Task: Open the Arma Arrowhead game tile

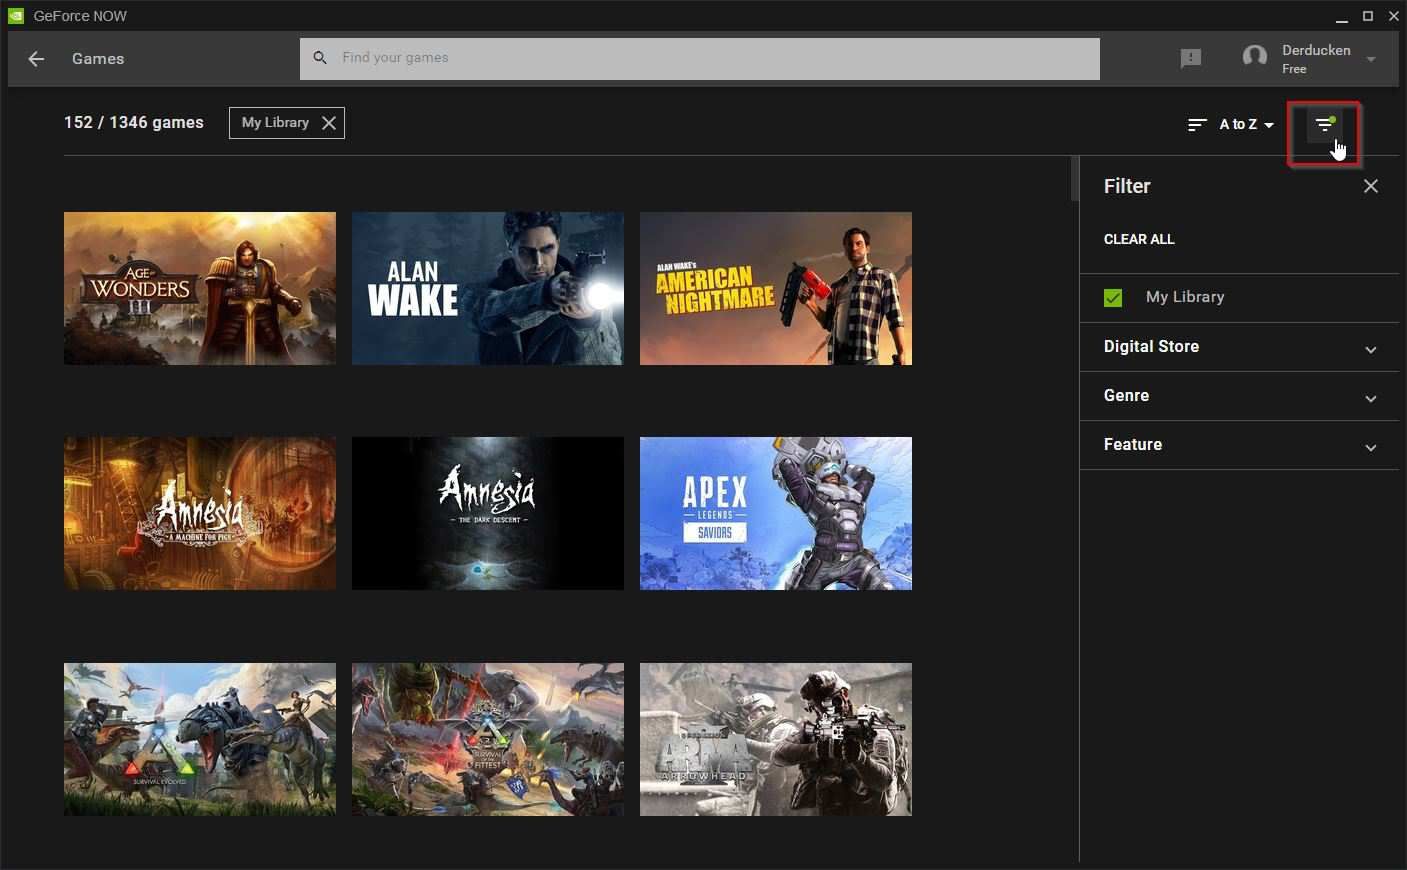Action: (x=776, y=739)
